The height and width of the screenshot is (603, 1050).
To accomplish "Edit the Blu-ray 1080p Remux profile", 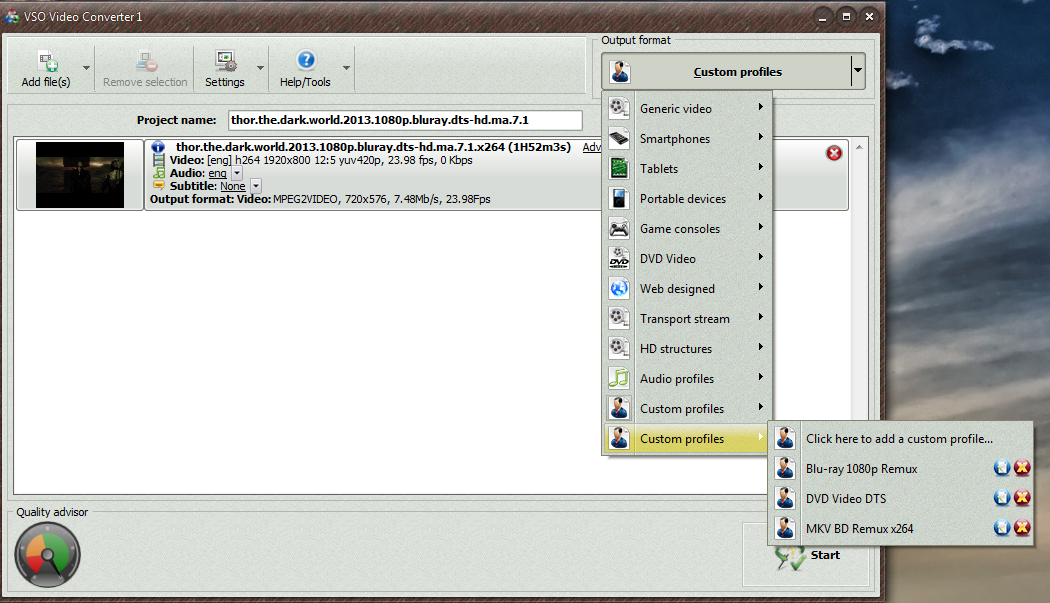I will pyautogui.click(x=1002, y=468).
